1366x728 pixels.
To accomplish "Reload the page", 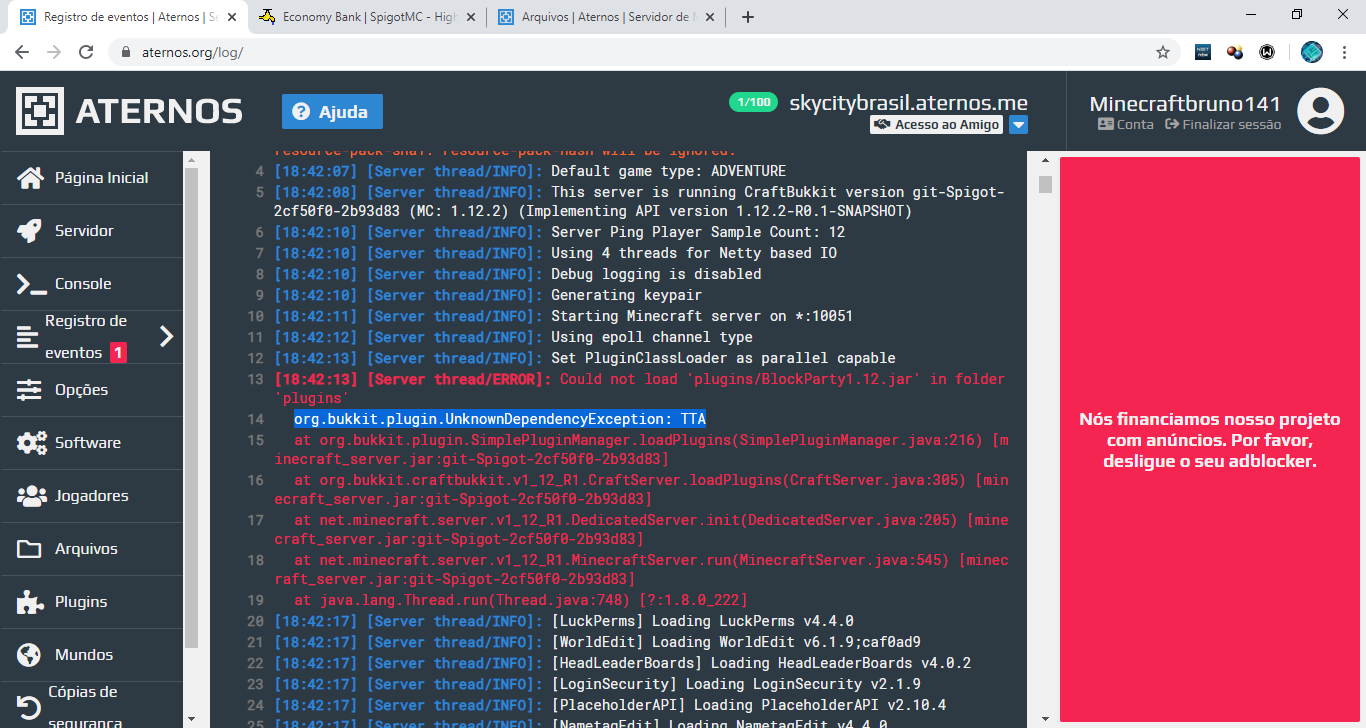I will (x=86, y=52).
